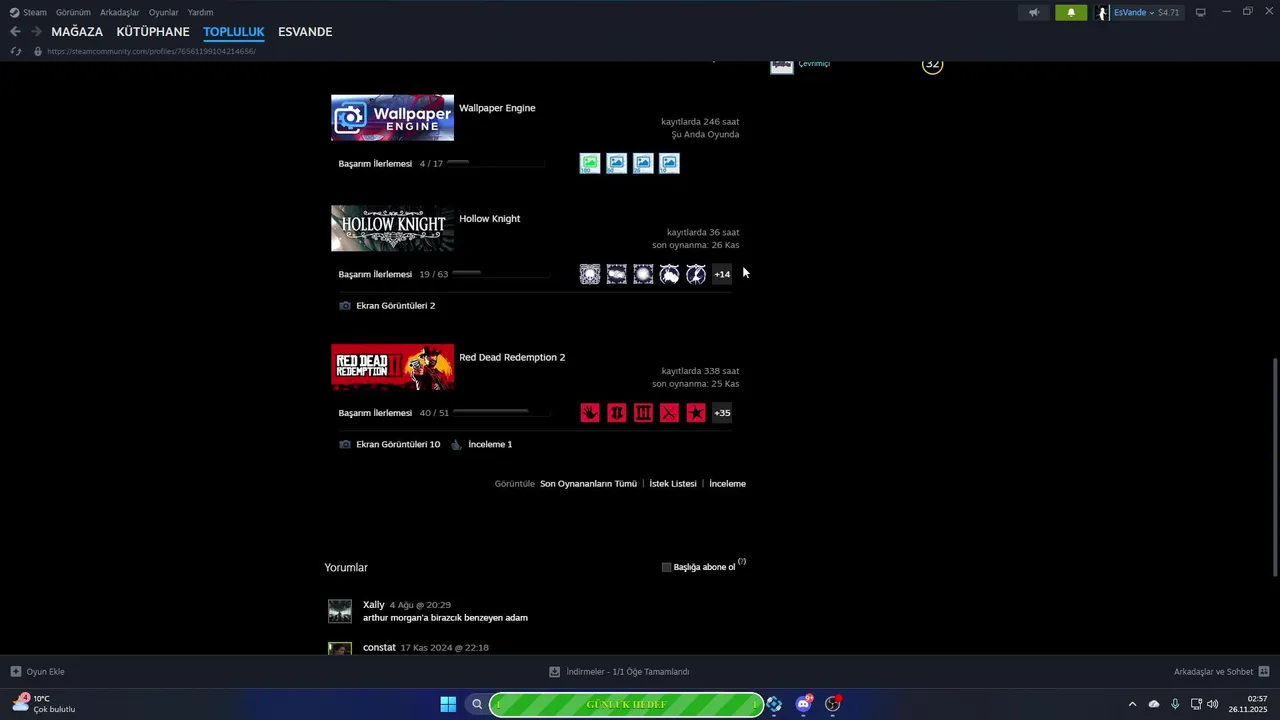
Task: Open the fourth Wallpaper Engine achievement icon
Action: click(670, 163)
